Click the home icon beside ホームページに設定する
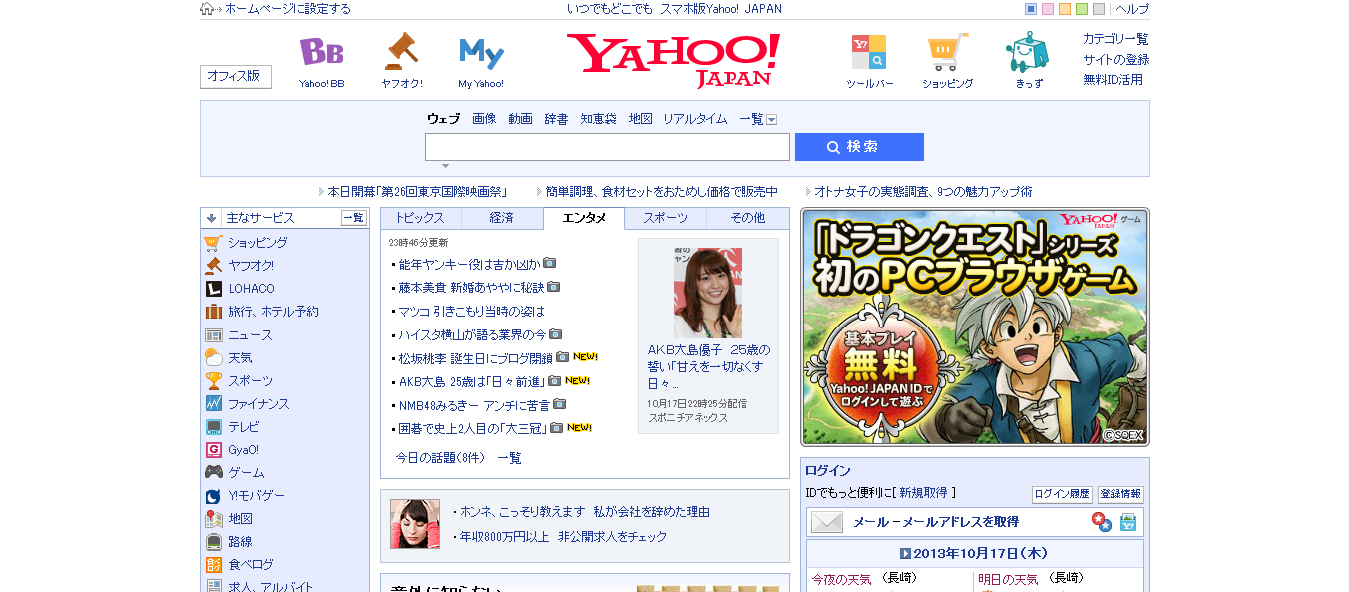 pos(207,9)
